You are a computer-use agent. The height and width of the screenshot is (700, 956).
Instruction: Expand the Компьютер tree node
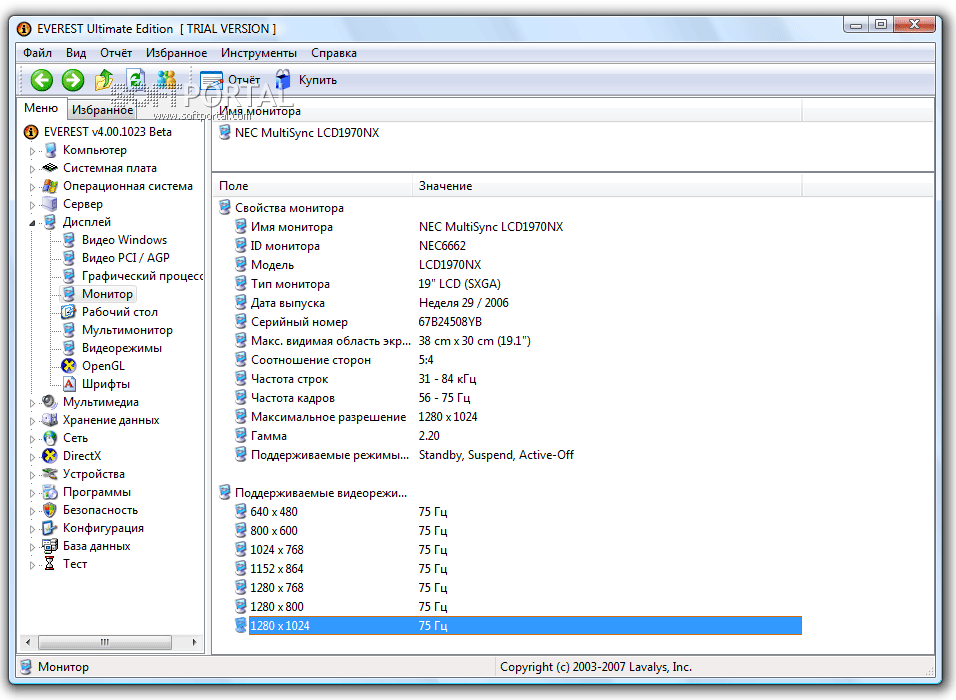point(33,151)
